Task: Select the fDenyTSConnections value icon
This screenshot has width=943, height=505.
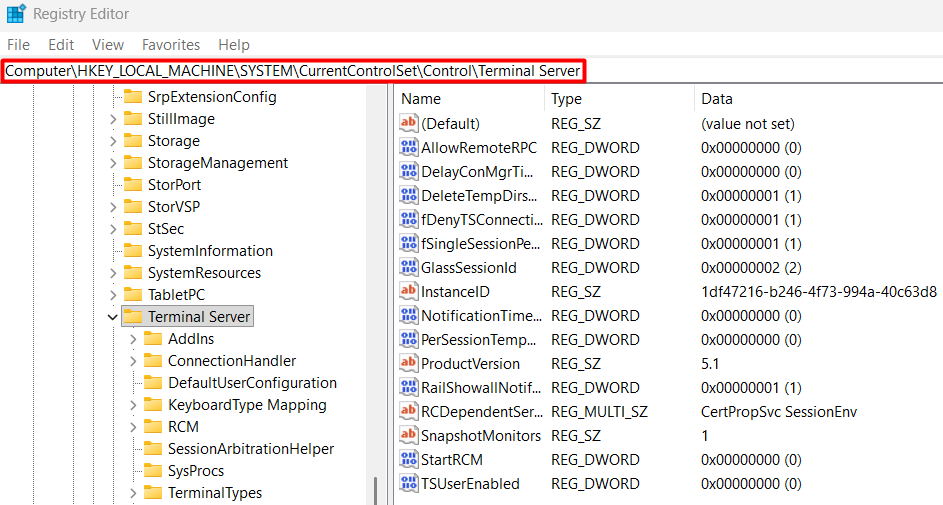Action: coord(408,220)
